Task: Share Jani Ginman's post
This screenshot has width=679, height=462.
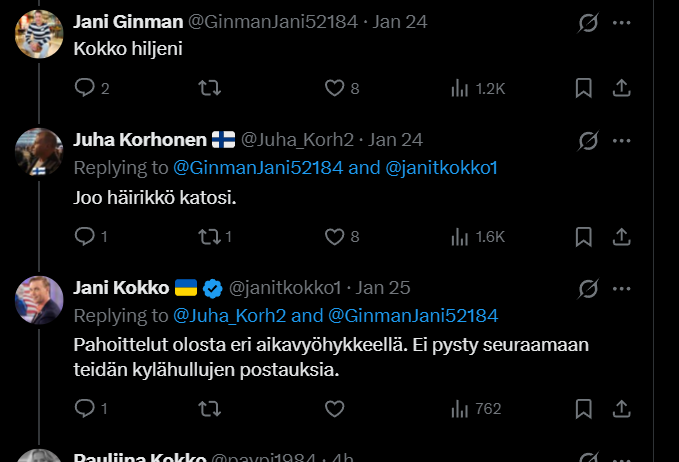Action: [x=621, y=89]
